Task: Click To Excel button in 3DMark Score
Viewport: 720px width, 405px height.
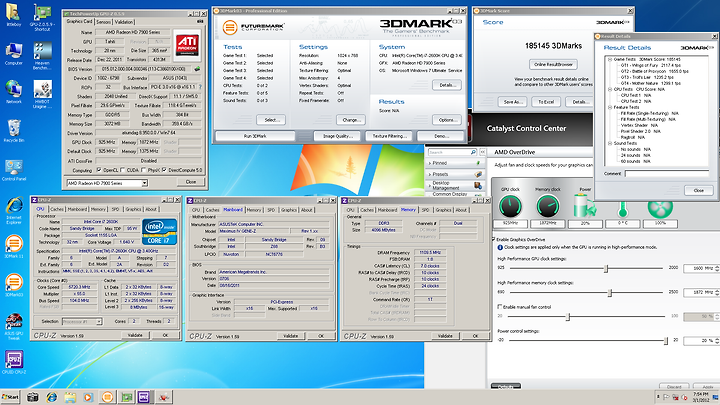Action: [546, 102]
